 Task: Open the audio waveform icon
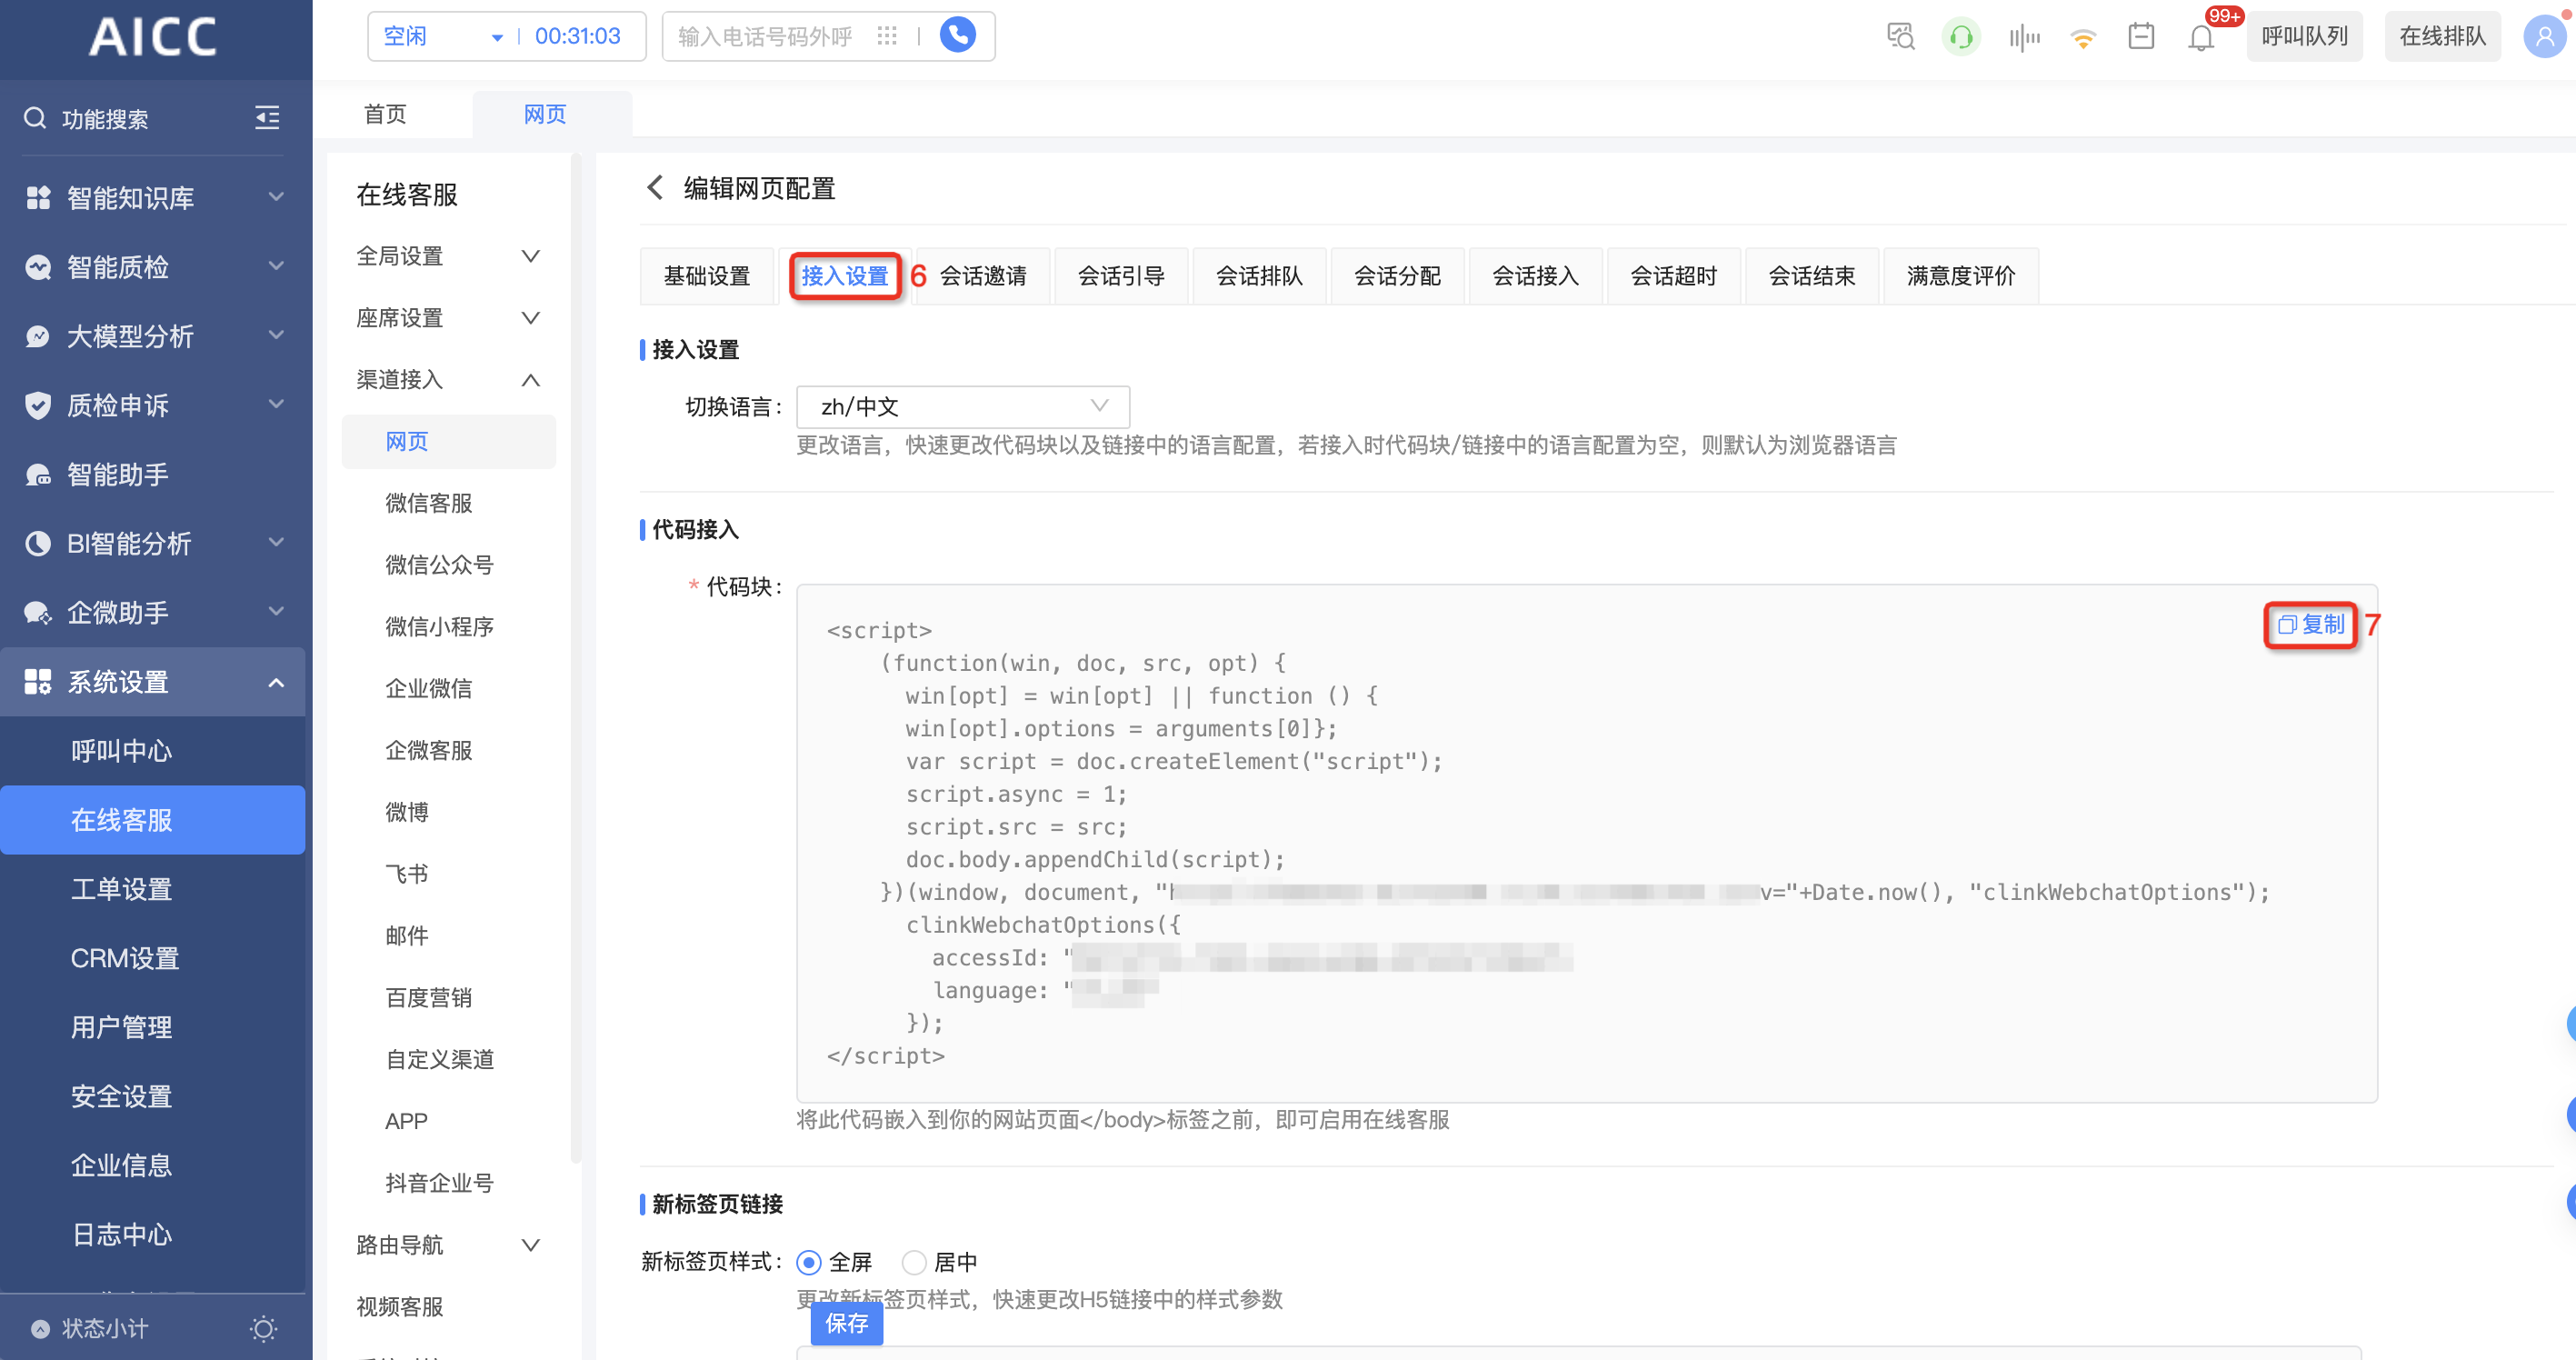click(2023, 38)
